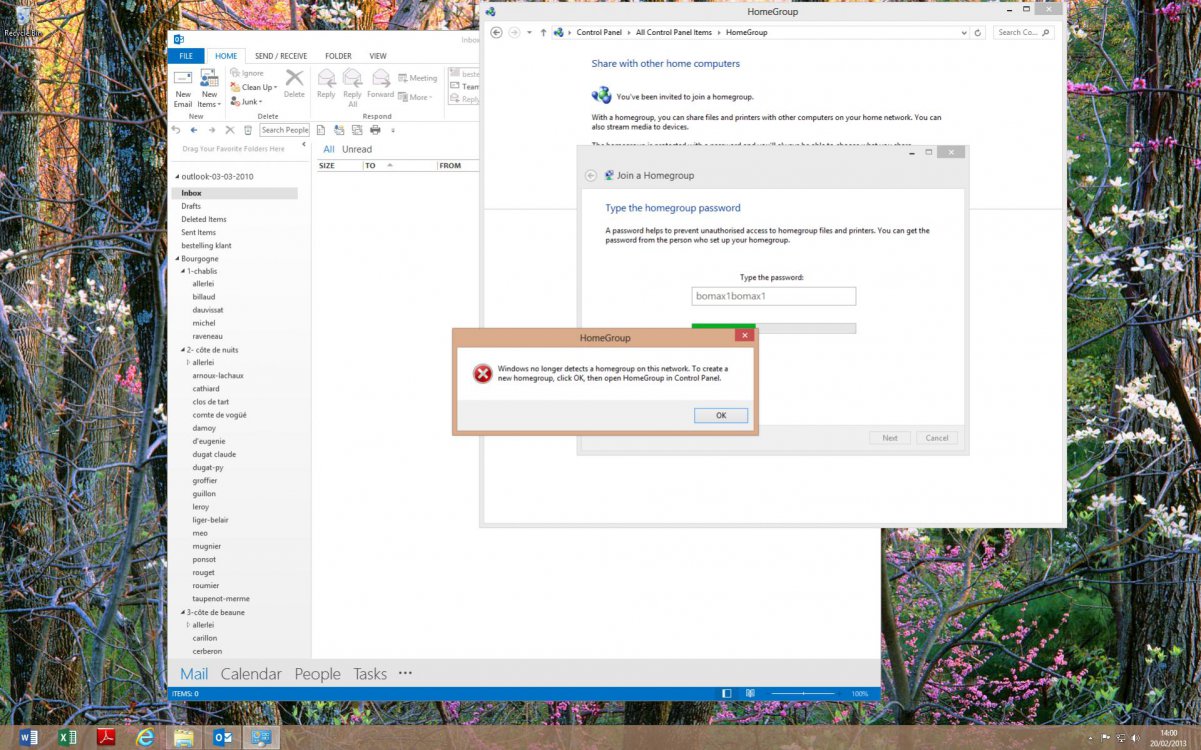Click Cancel in Join a Homegroup wizard
The height and width of the screenshot is (750, 1201).
click(937, 438)
